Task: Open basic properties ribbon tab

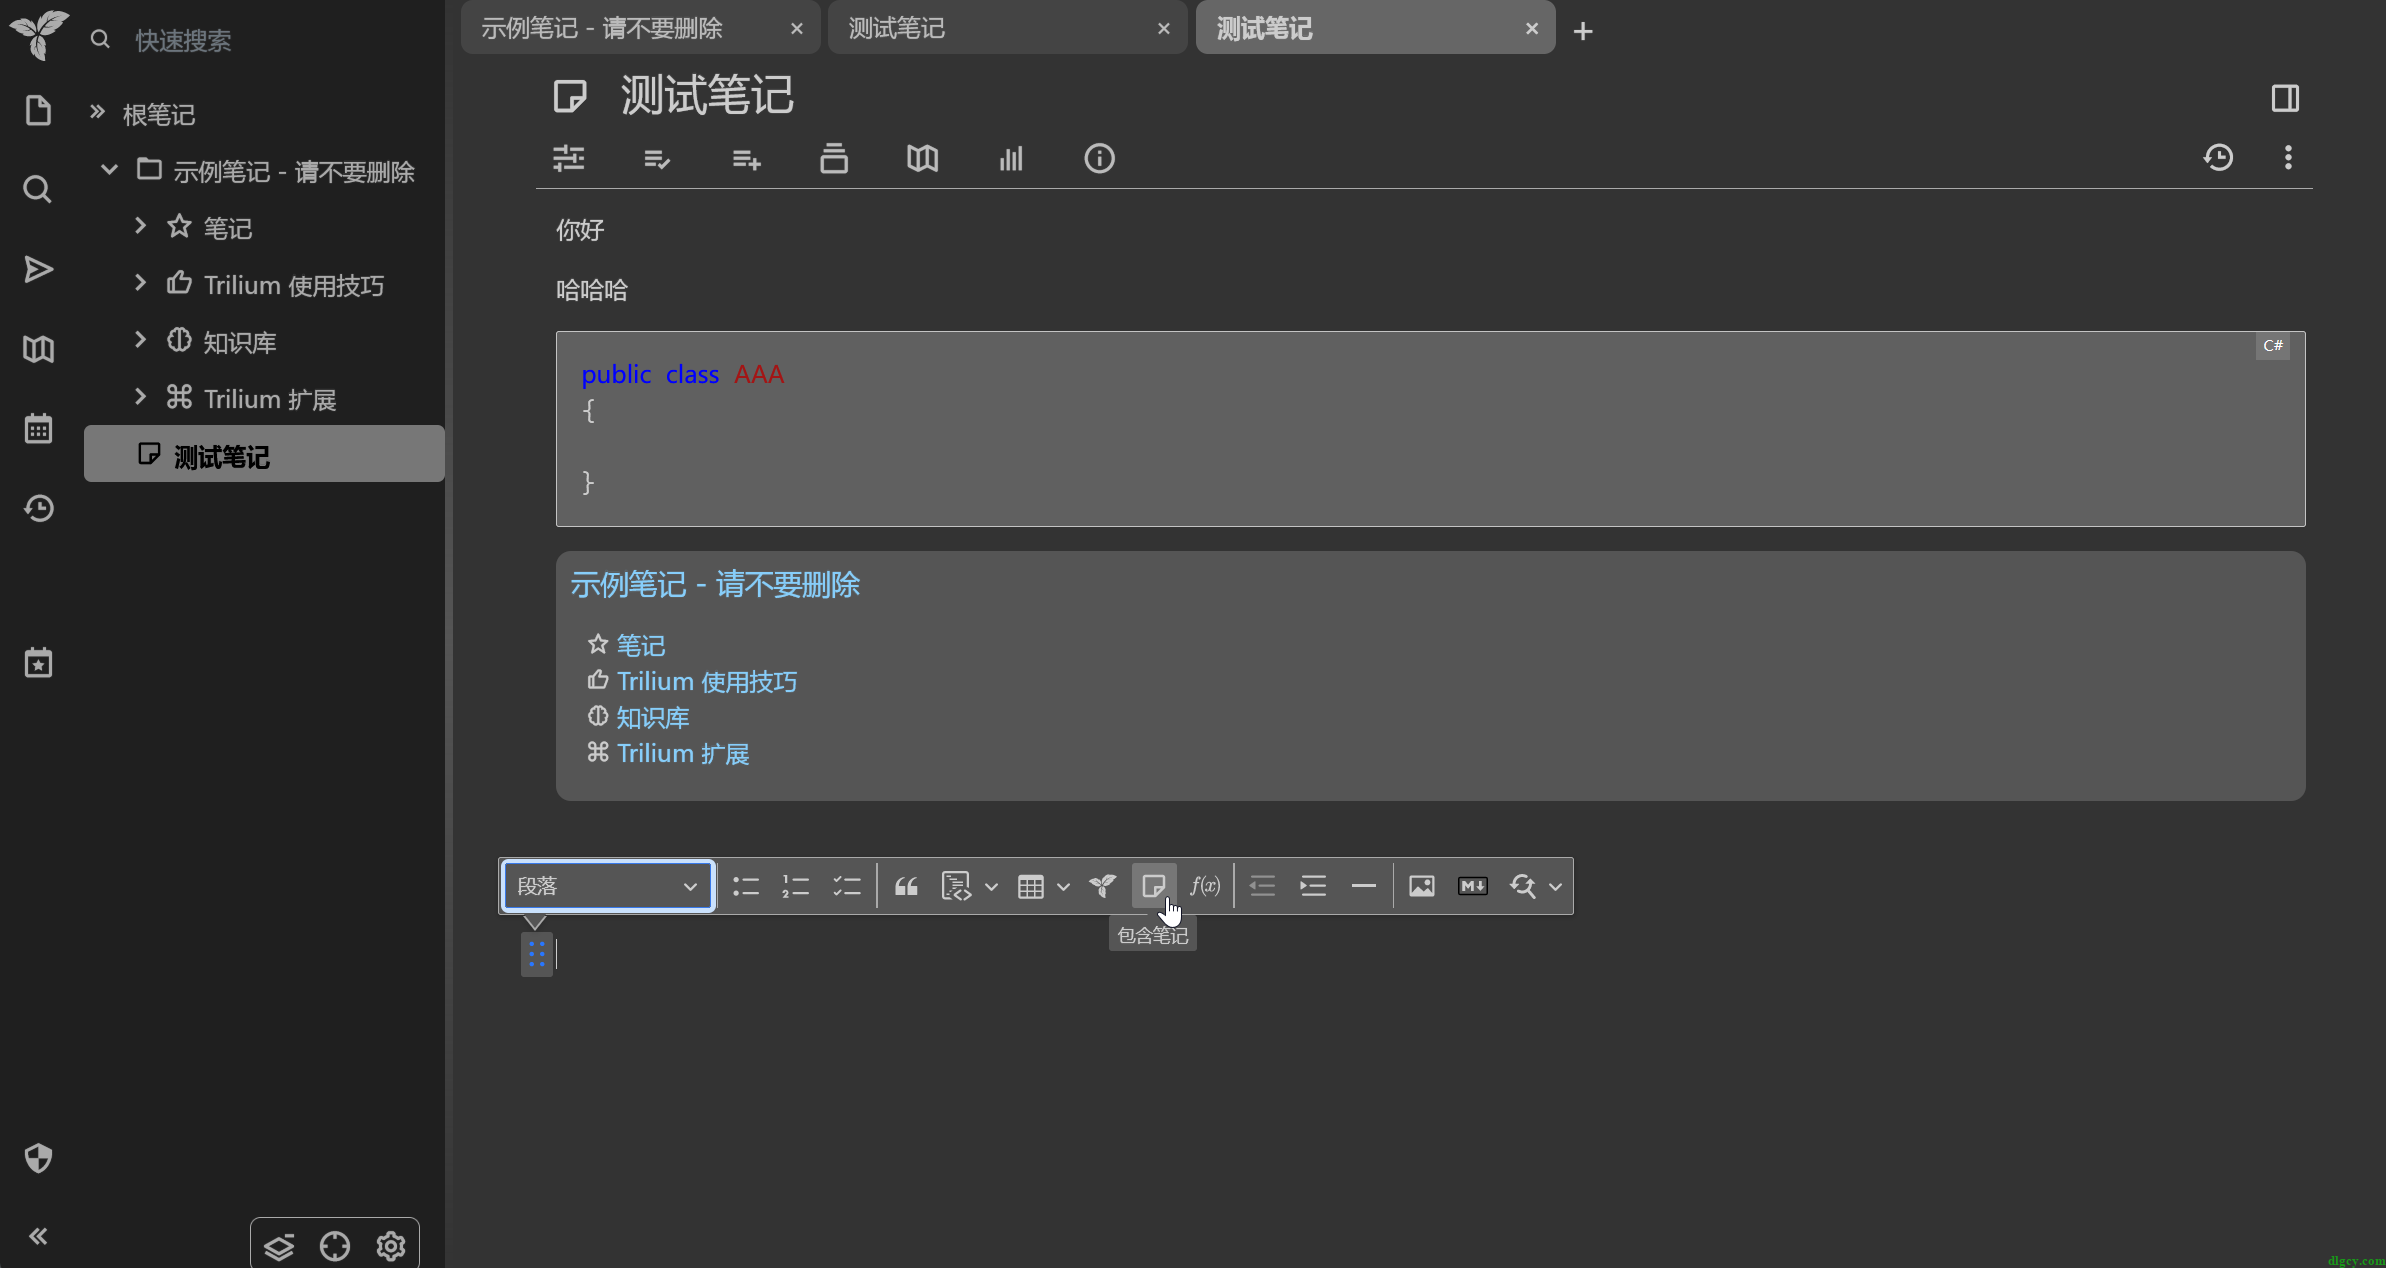Action: pyautogui.click(x=569, y=158)
